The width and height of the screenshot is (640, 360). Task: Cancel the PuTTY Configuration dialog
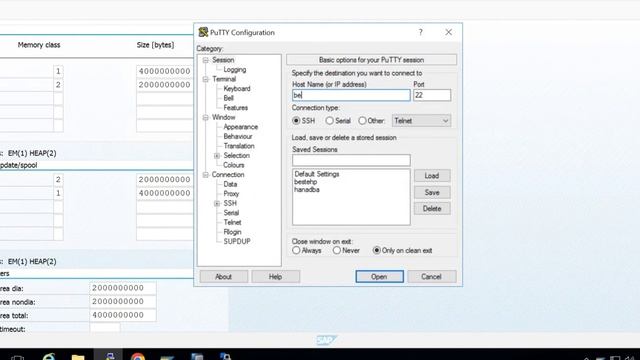(x=431, y=277)
